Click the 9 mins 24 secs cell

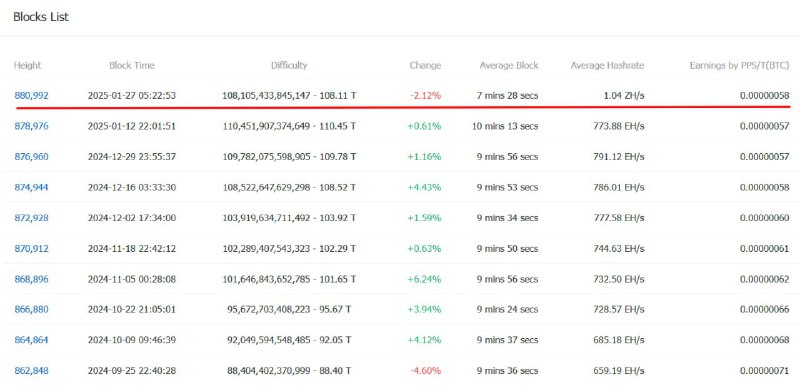point(507,310)
